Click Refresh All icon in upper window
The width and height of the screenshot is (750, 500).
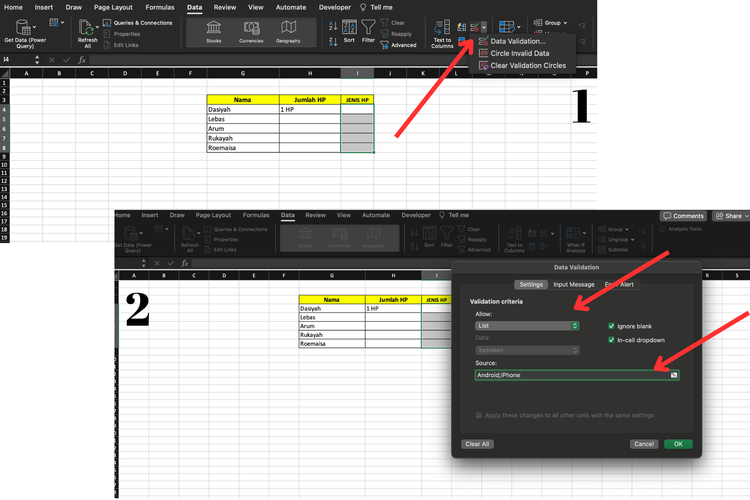86,28
